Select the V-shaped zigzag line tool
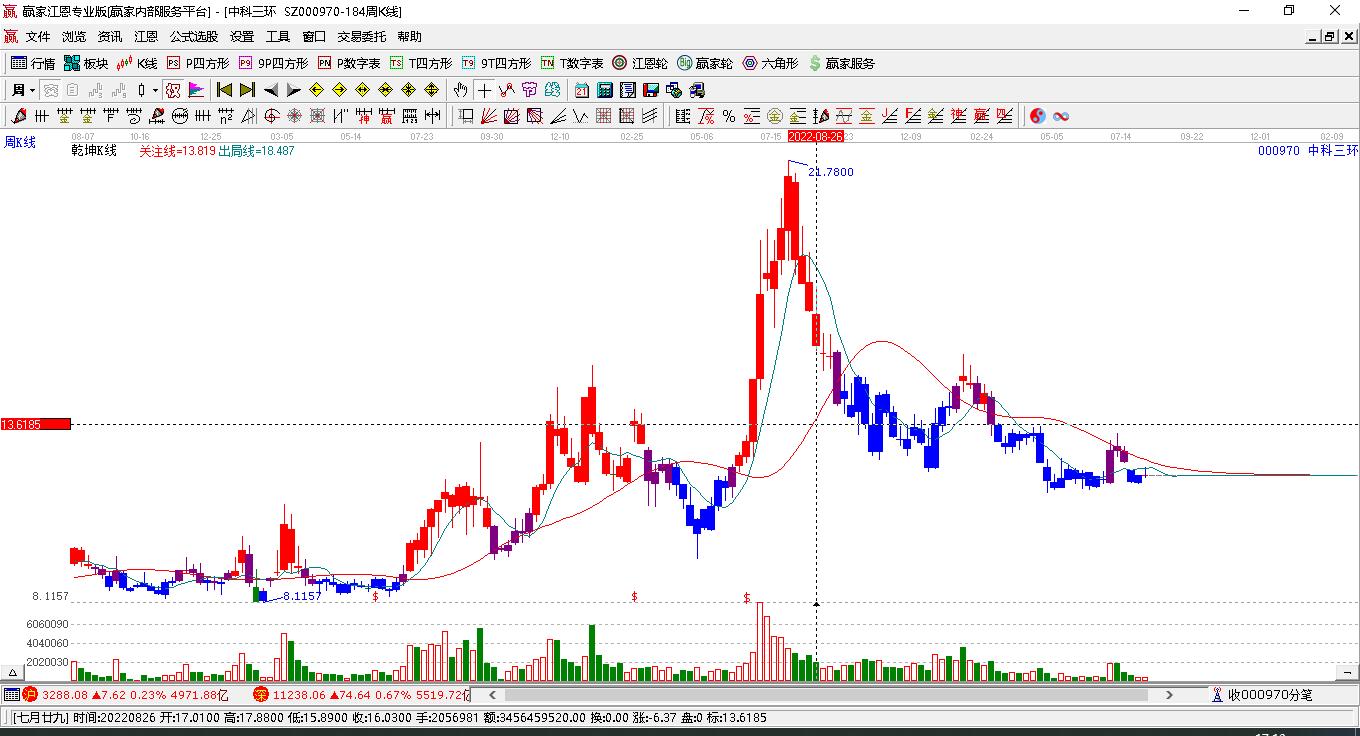The height and width of the screenshot is (736, 1360). (x=581, y=116)
